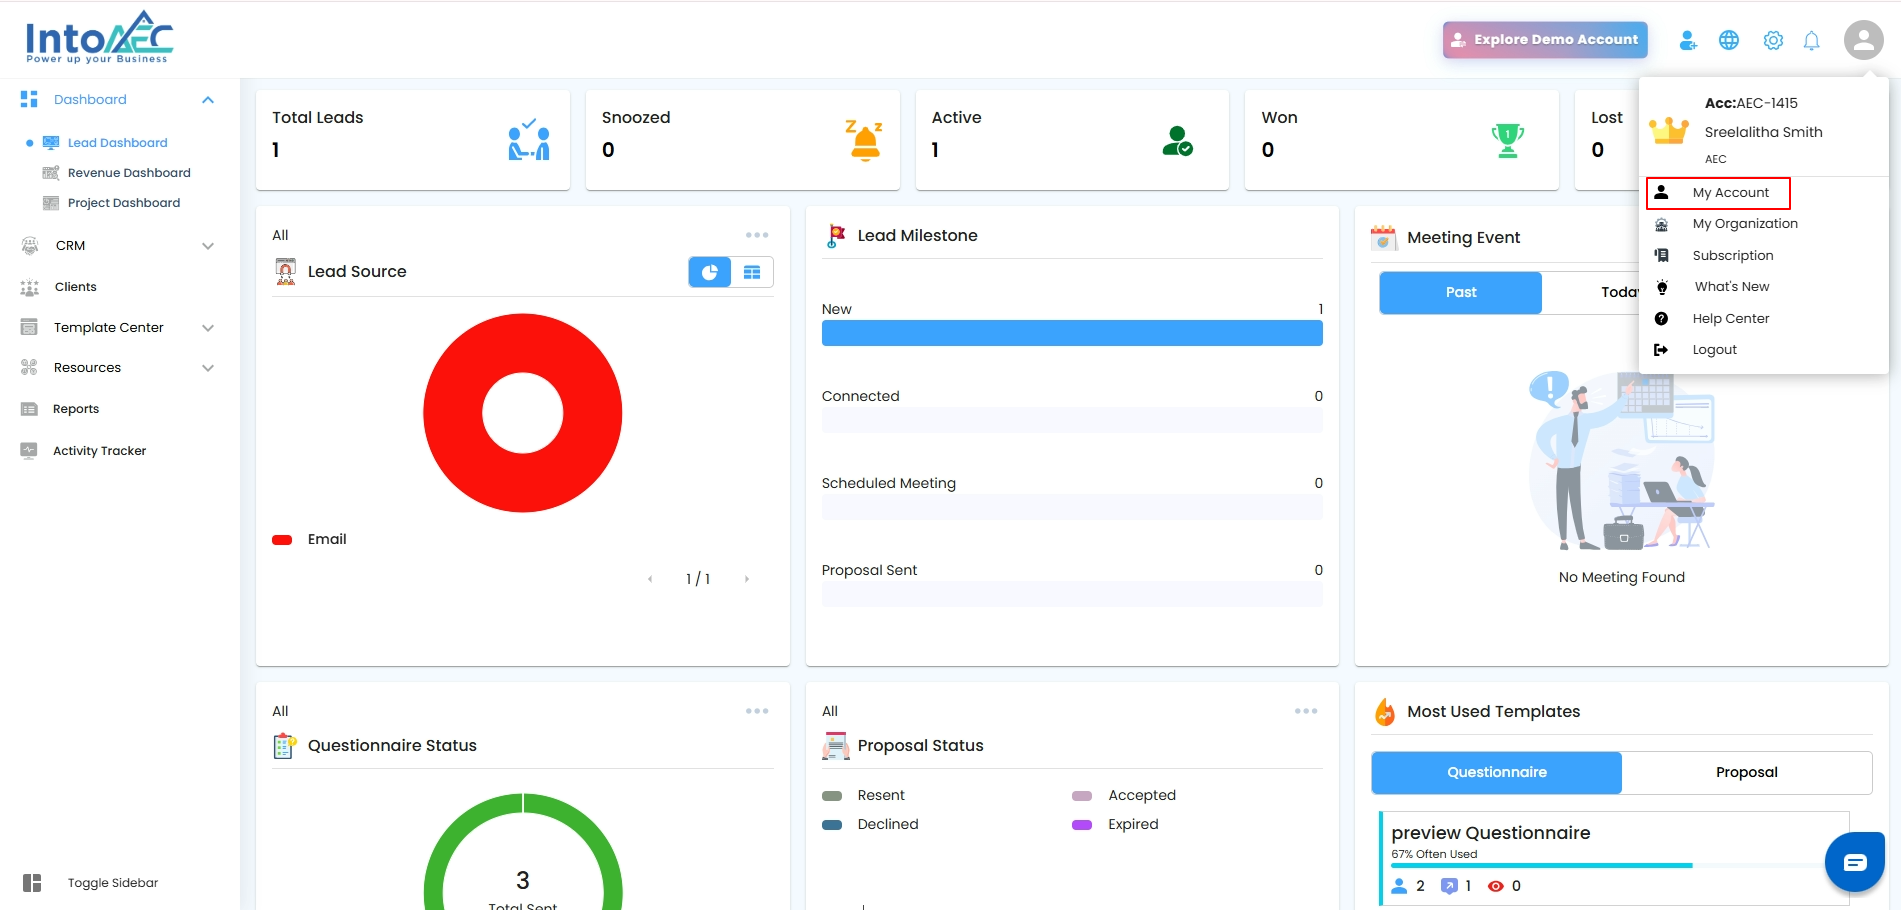Click the Won trophy icon
Viewport: 1901px width, 910px height.
click(x=1508, y=141)
